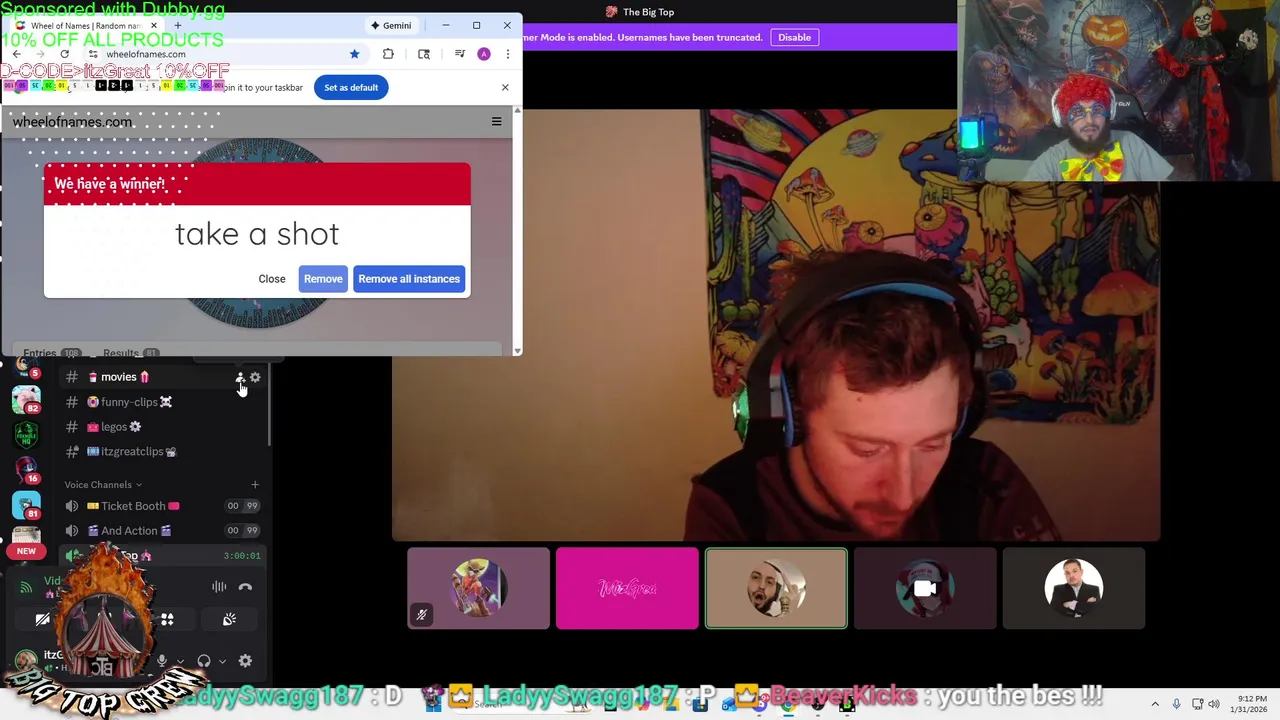Close the 'We have a winner' dialog
This screenshot has height=720, width=1280.
coord(272,279)
